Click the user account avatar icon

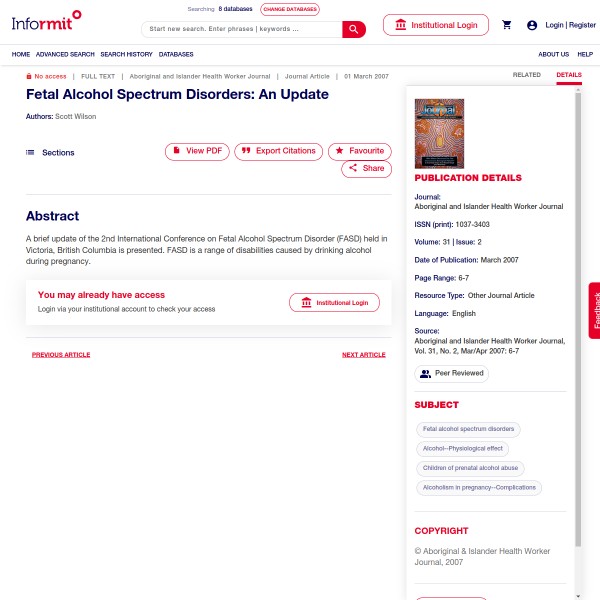click(x=532, y=25)
